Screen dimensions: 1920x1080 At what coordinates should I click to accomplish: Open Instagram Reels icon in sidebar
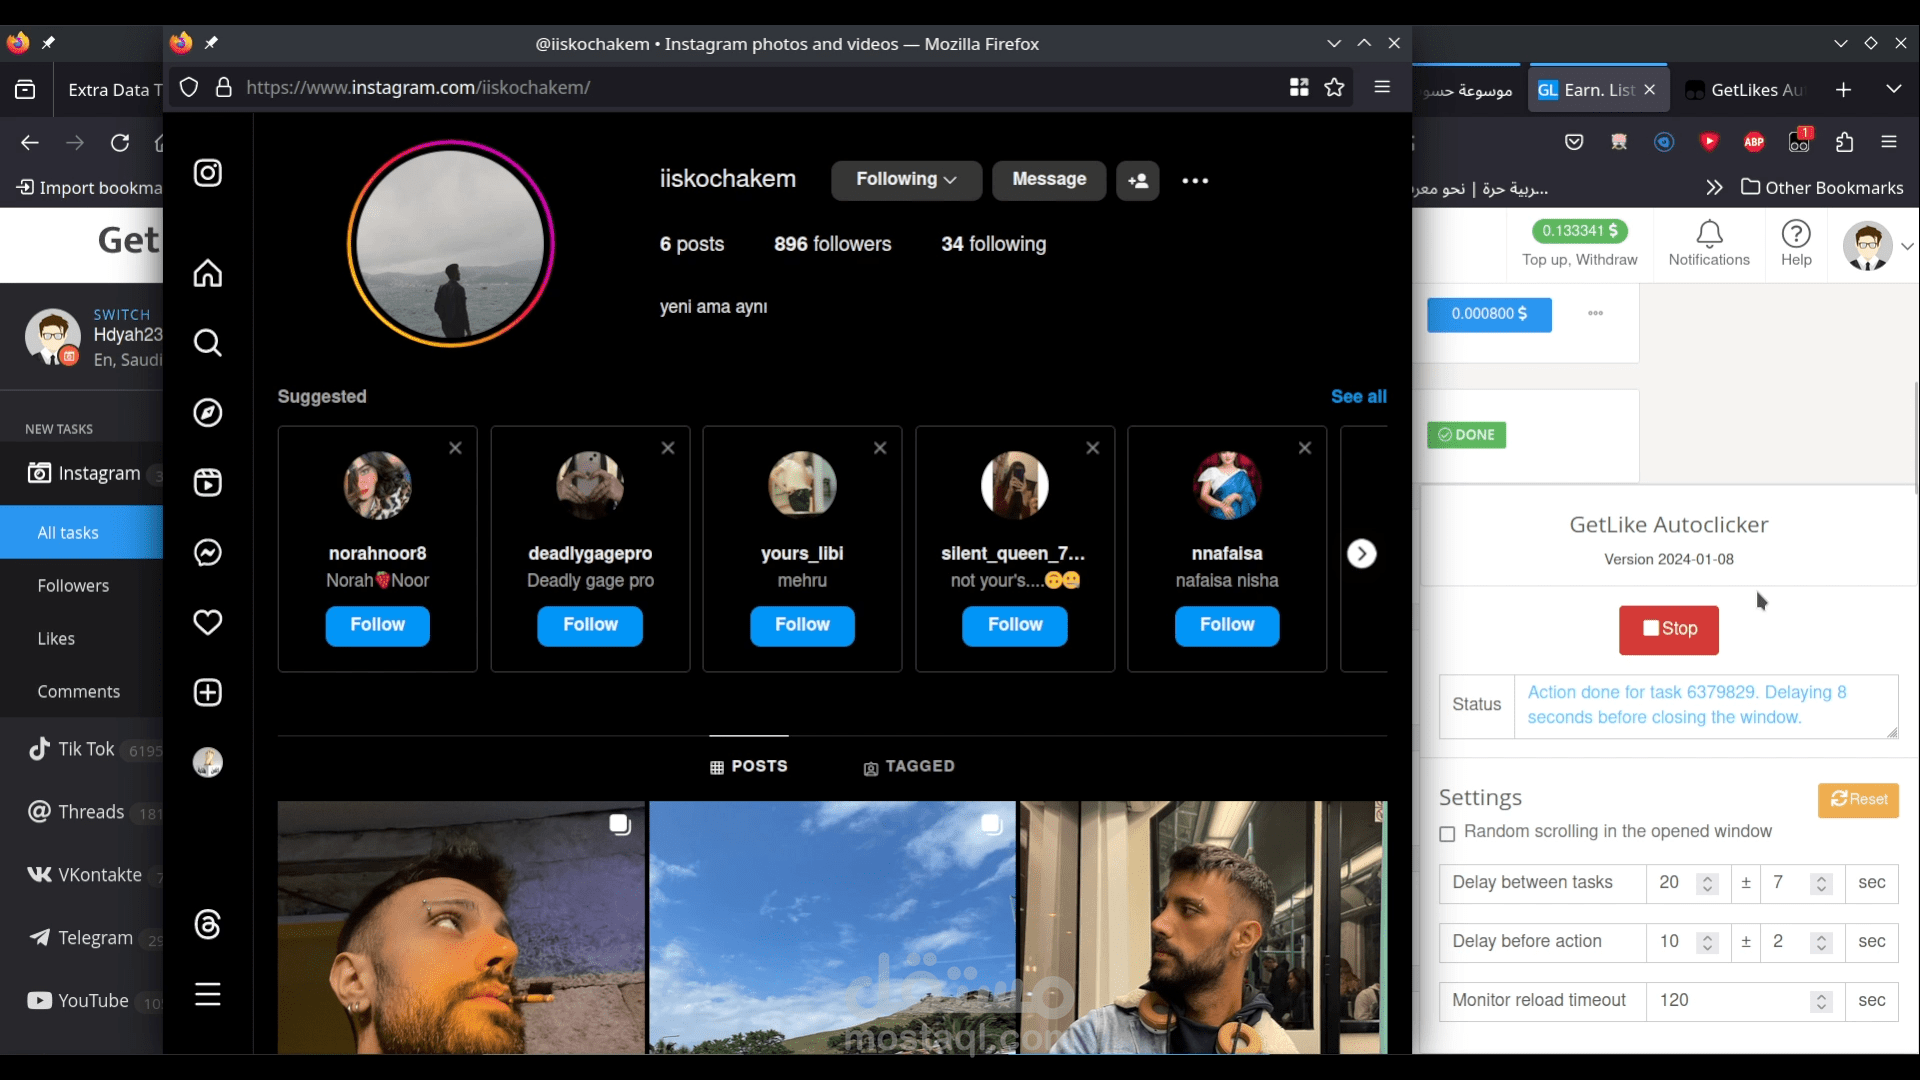coord(207,483)
